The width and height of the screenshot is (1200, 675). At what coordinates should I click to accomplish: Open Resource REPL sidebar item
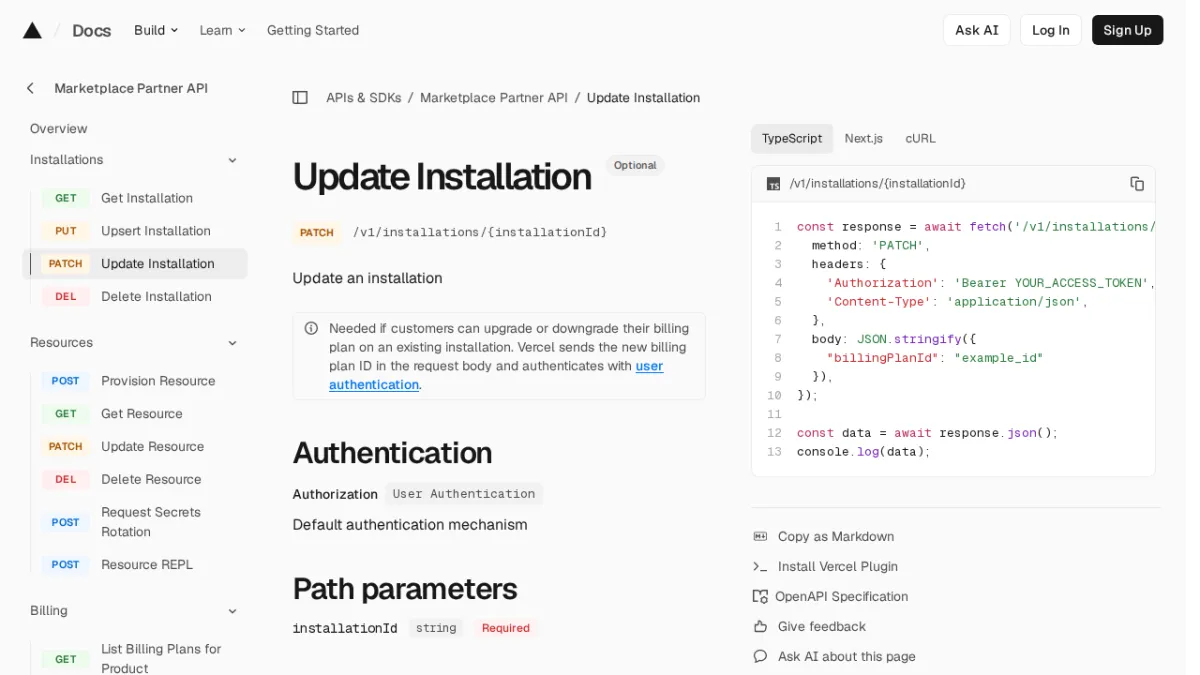coord(147,564)
